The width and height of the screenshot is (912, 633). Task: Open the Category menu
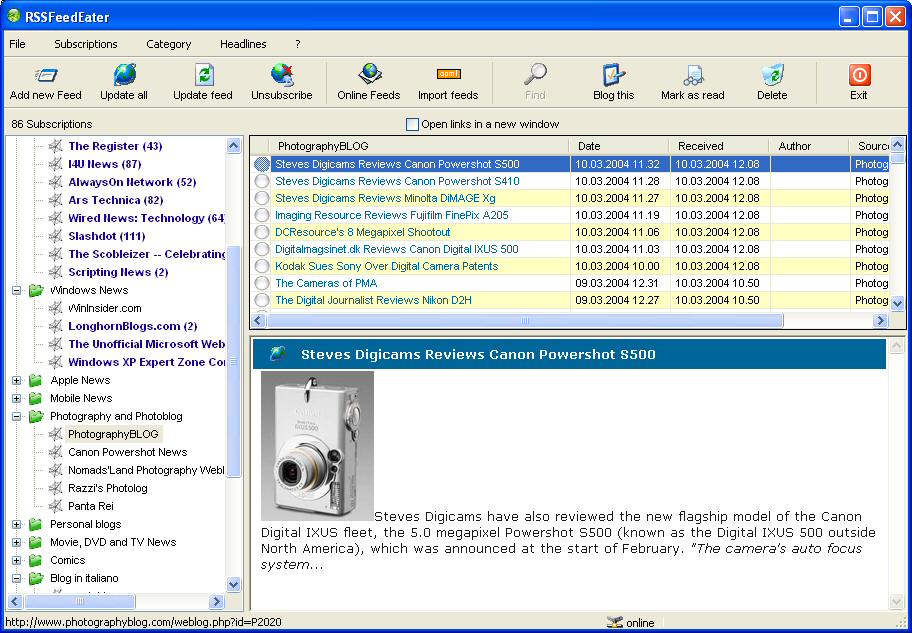click(x=169, y=44)
